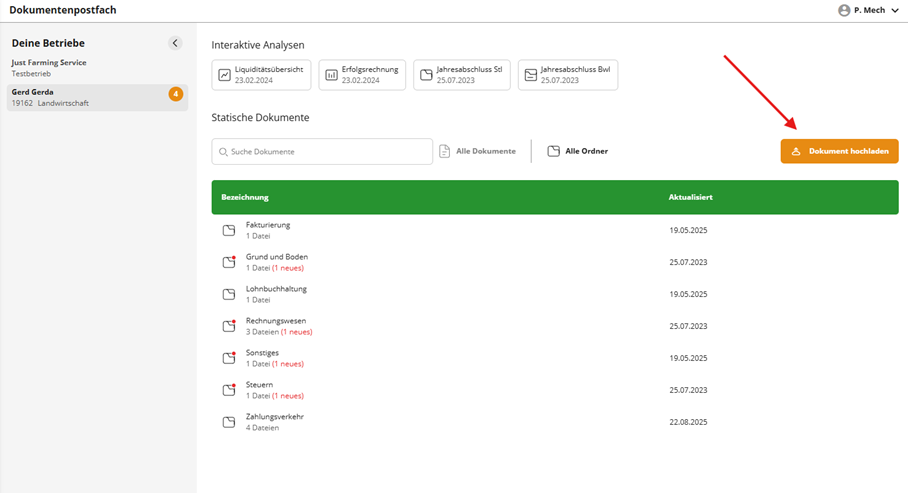
Task: Click the 19.05.2025 date in Fakturierung row
Action: click(x=688, y=231)
